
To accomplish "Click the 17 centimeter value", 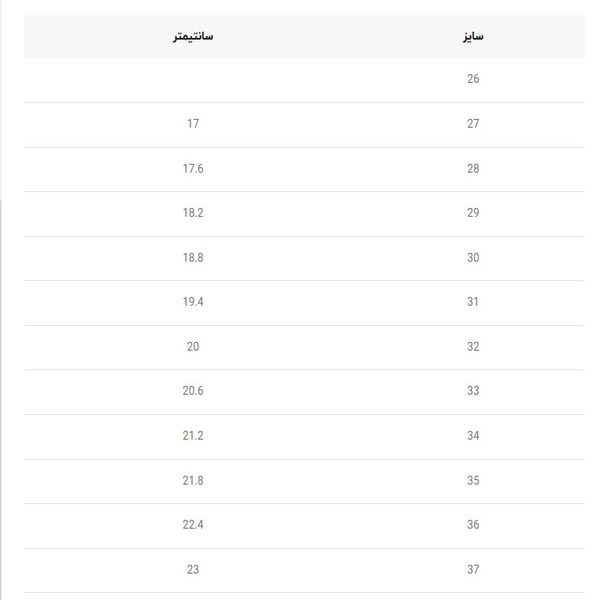I will point(193,124).
